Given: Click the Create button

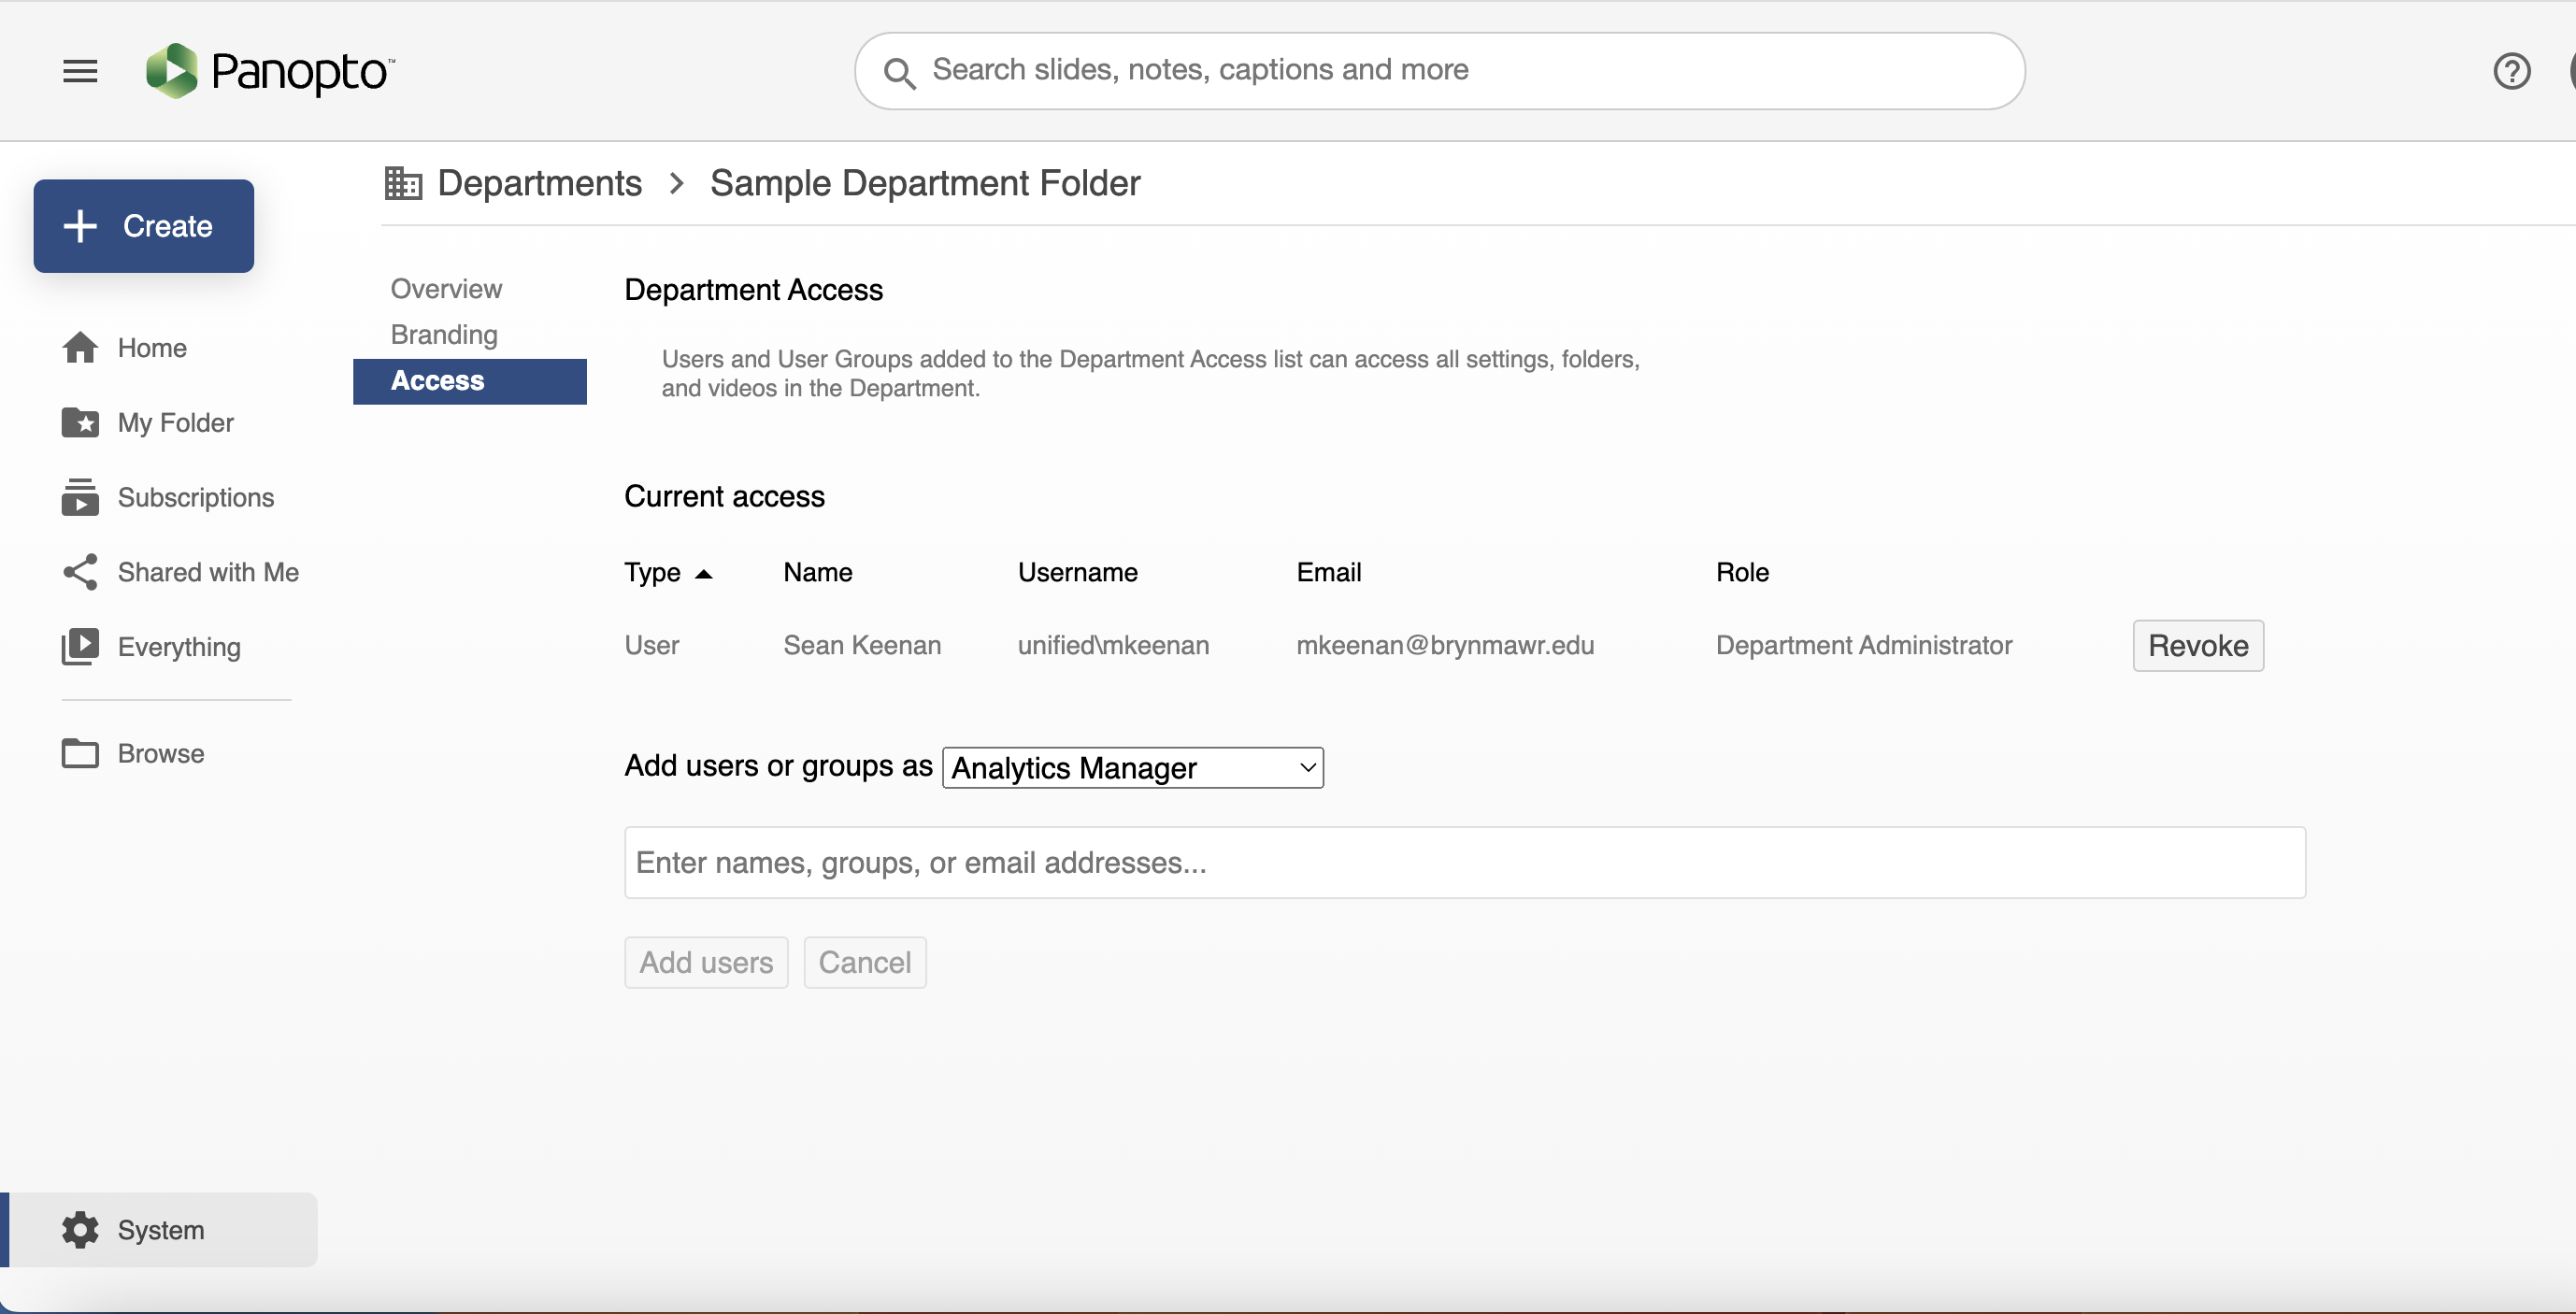Looking at the screenshot, I should (144, 226).
